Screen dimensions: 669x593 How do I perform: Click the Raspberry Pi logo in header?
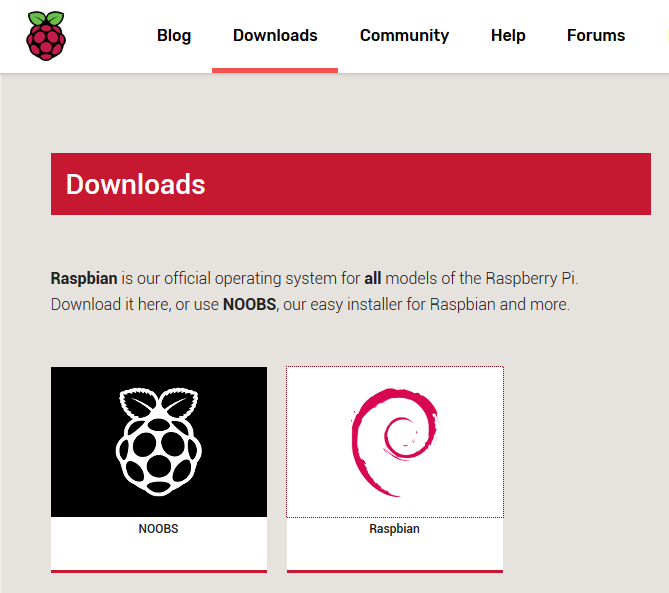(46, 36)
